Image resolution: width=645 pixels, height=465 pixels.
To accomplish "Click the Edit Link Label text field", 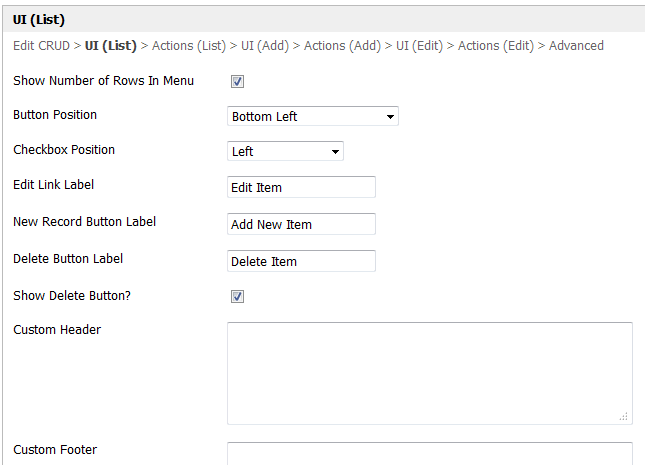I will coord(301,188).
